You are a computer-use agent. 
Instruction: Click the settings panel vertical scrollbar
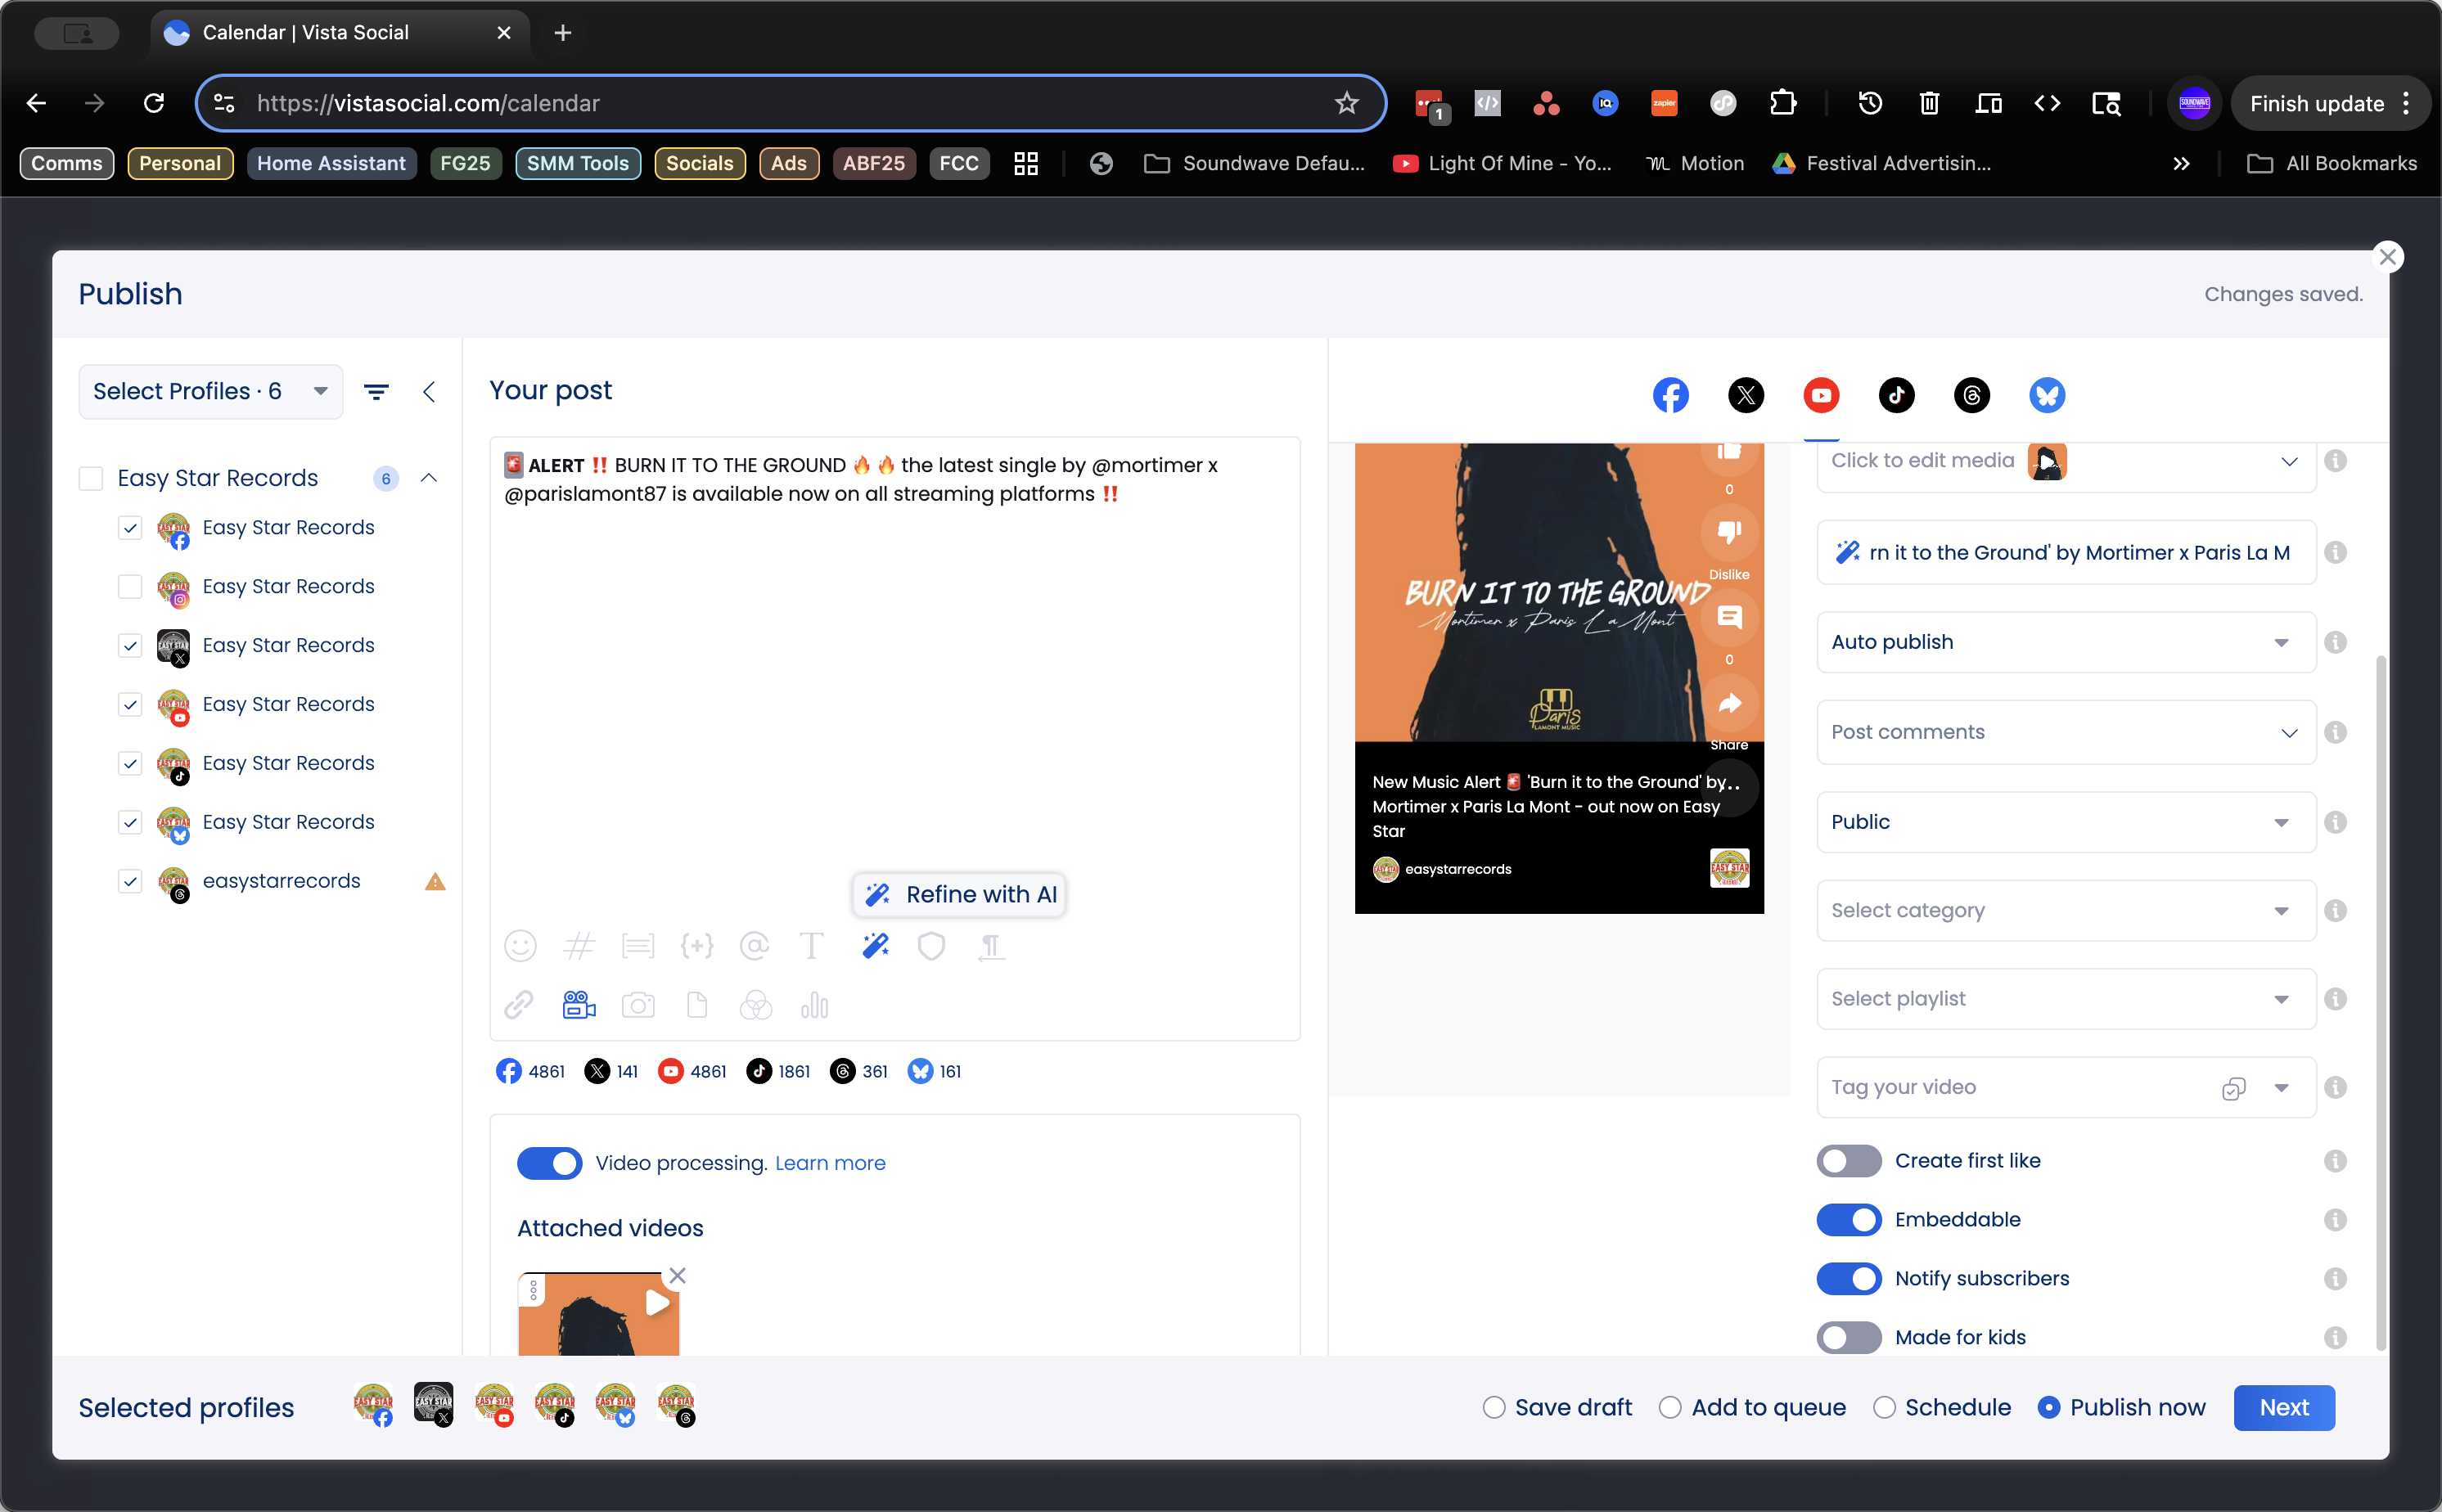click(2380, 1000)
